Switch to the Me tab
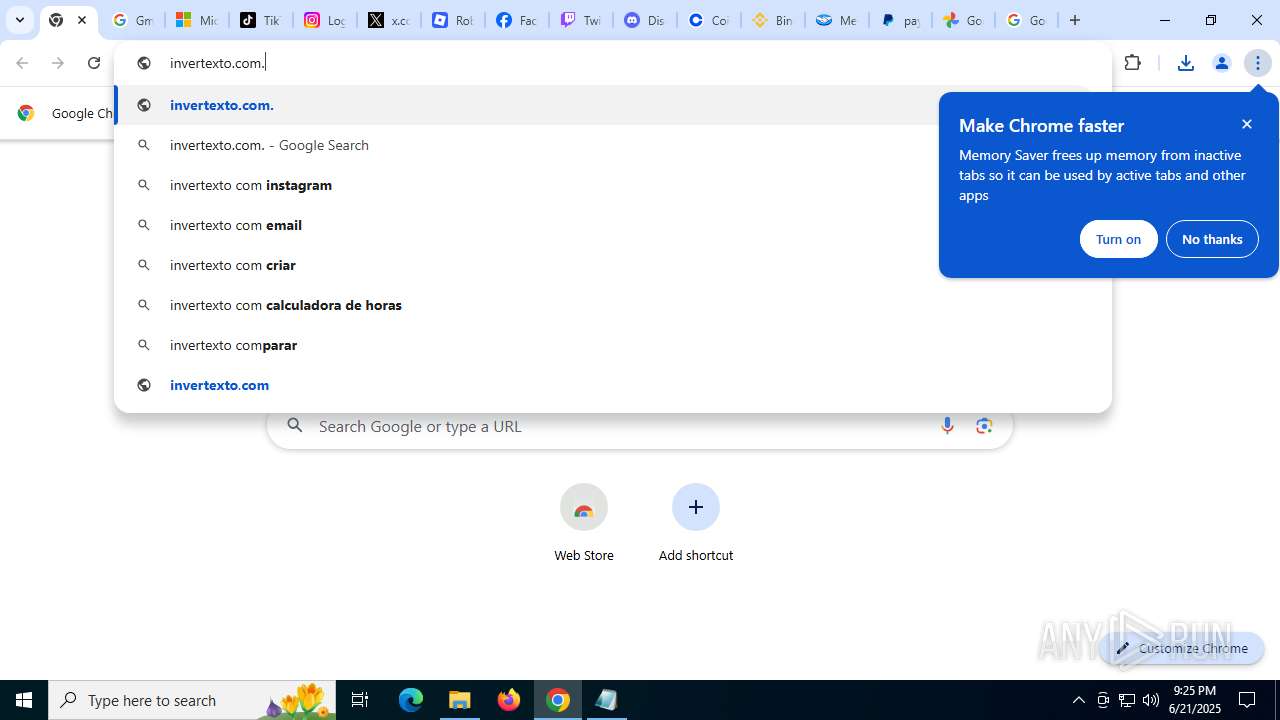 (836, 20)
